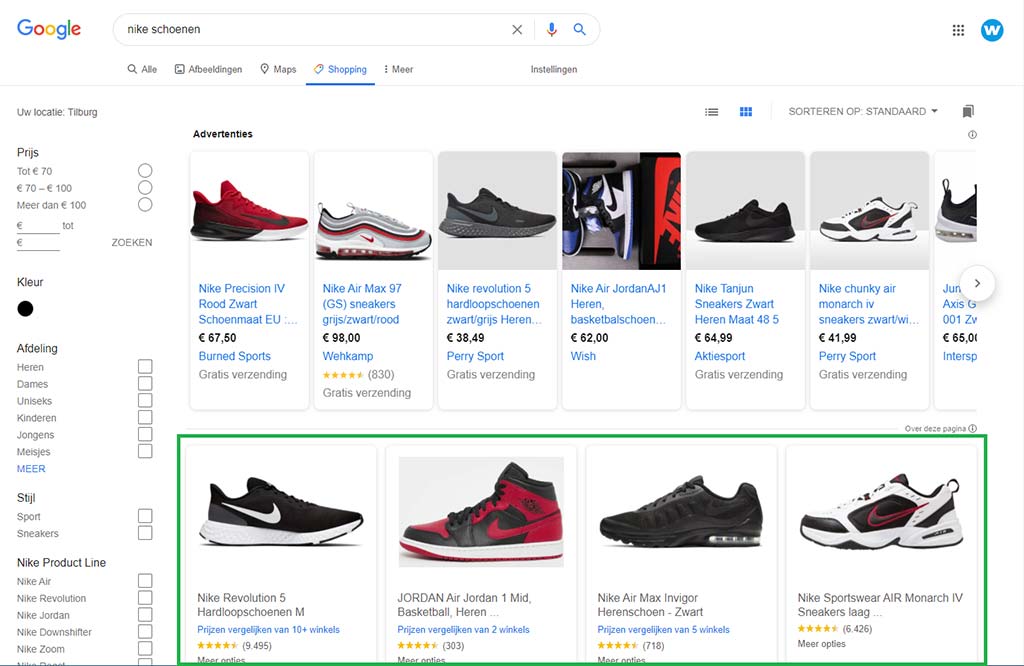Visit Wehkamp store link
The height and width of the screenshot is (666, 1024).
(x=348, y=356)
